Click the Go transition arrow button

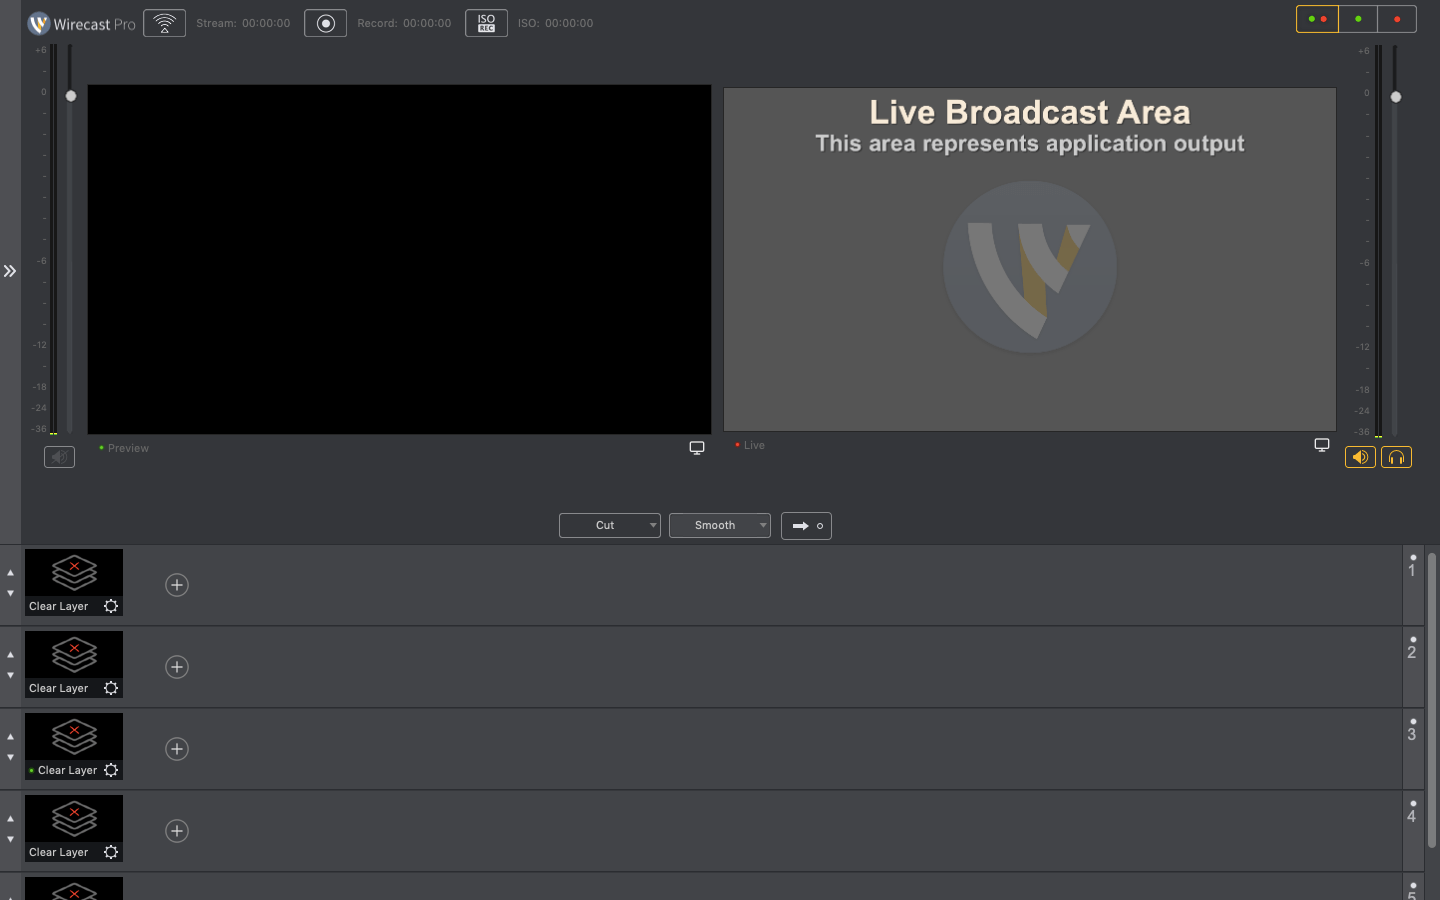click(806, 525)
